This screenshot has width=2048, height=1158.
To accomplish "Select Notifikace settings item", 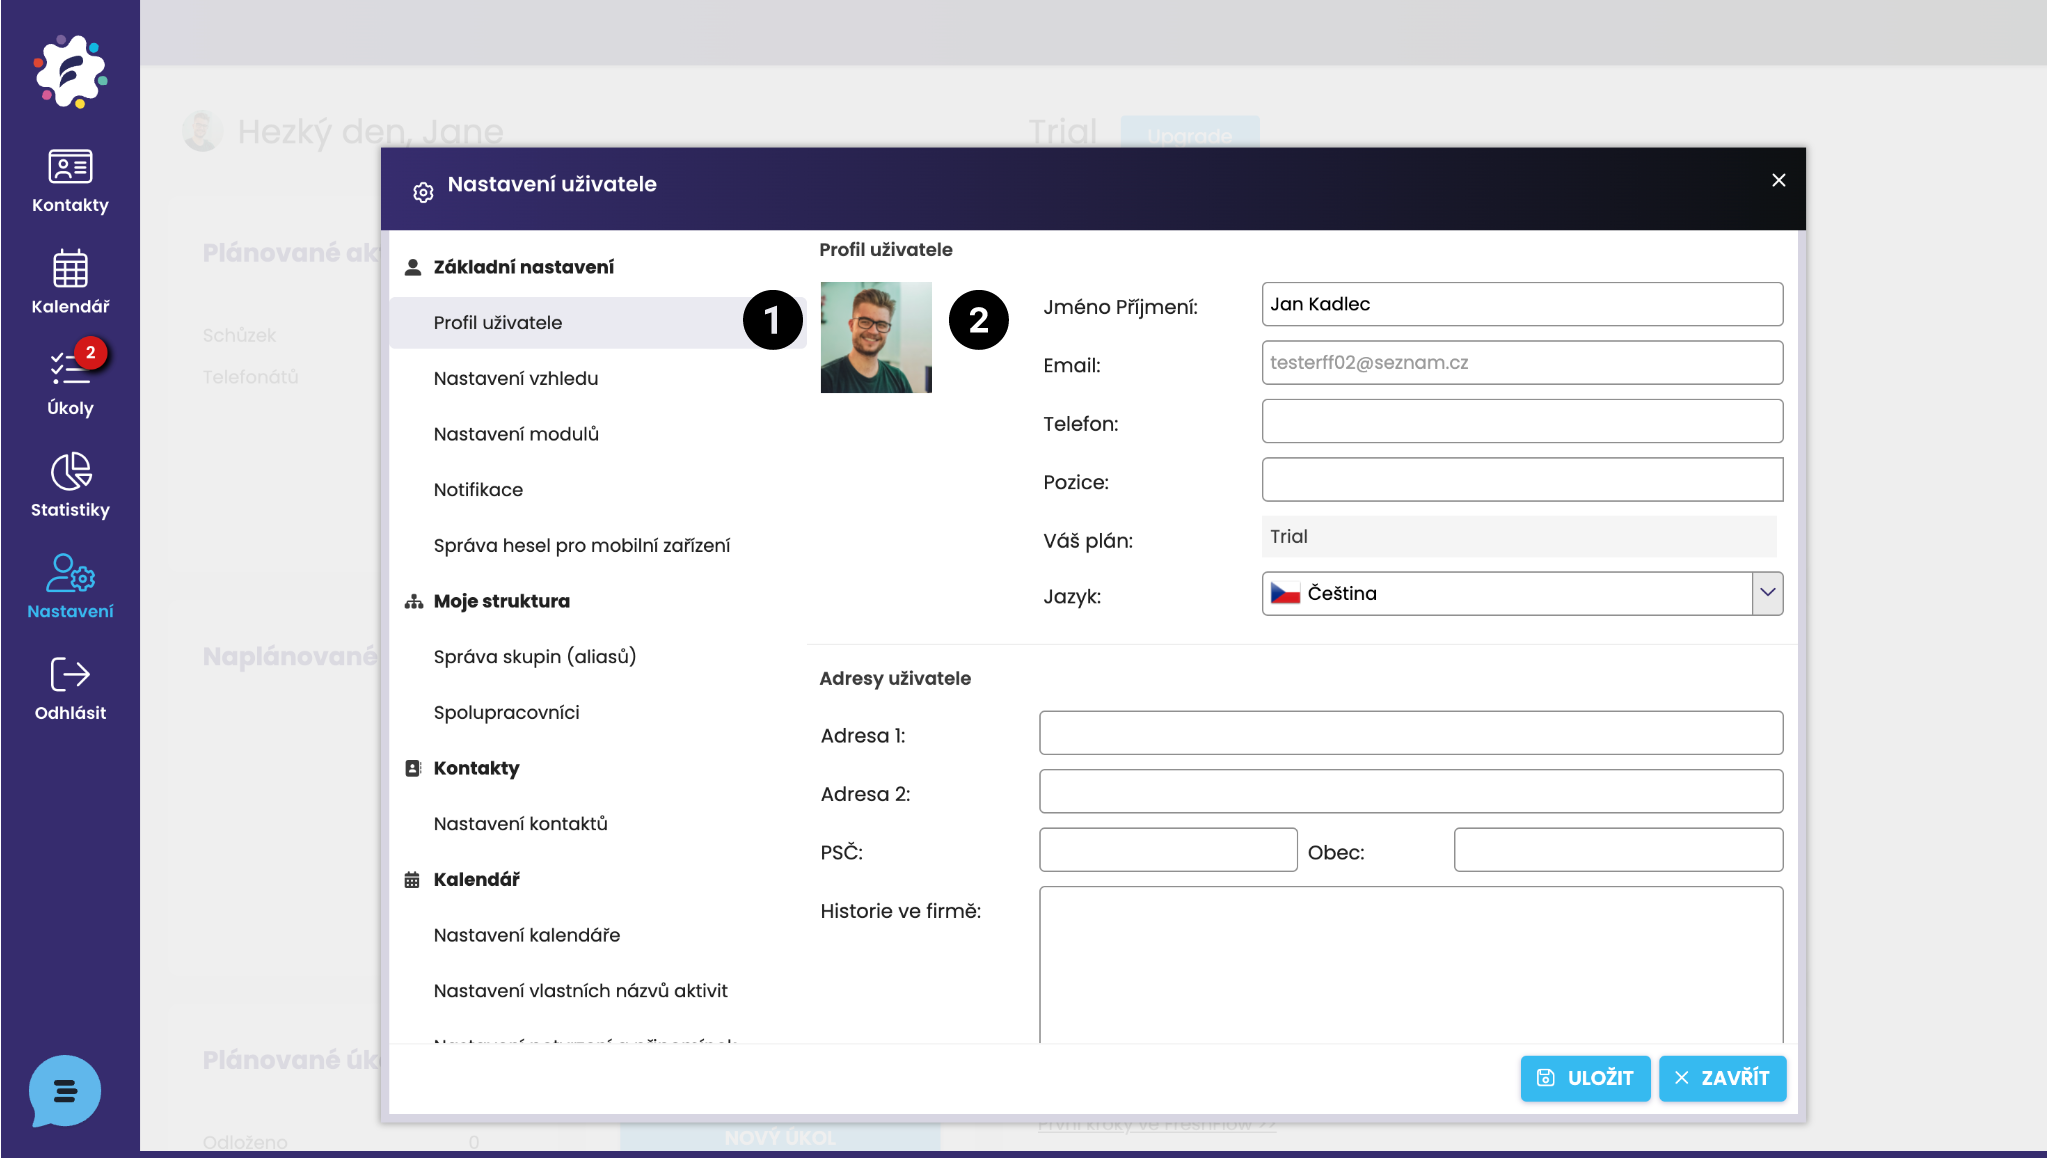I will 478,489.
